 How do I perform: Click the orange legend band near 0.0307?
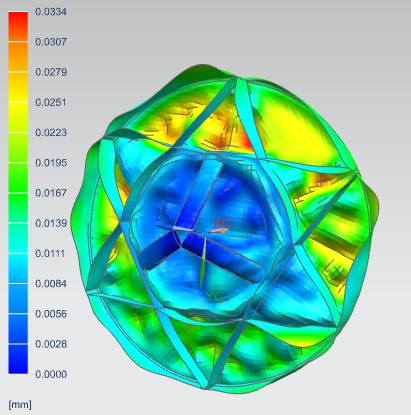tap(18, 57)
